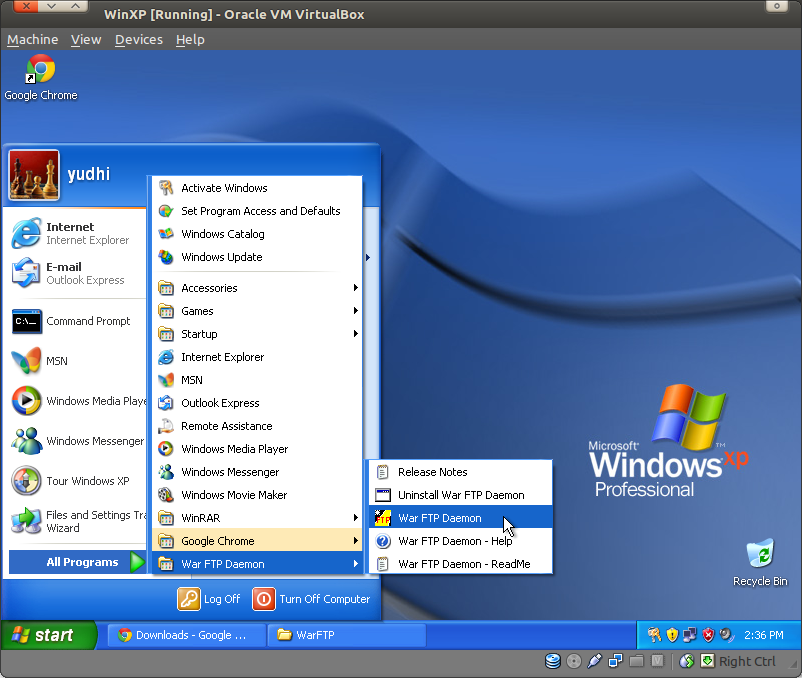This screenshot has width=802, height=678.
Task: Click the All Programs button
Action: click(x=77, y=562)
